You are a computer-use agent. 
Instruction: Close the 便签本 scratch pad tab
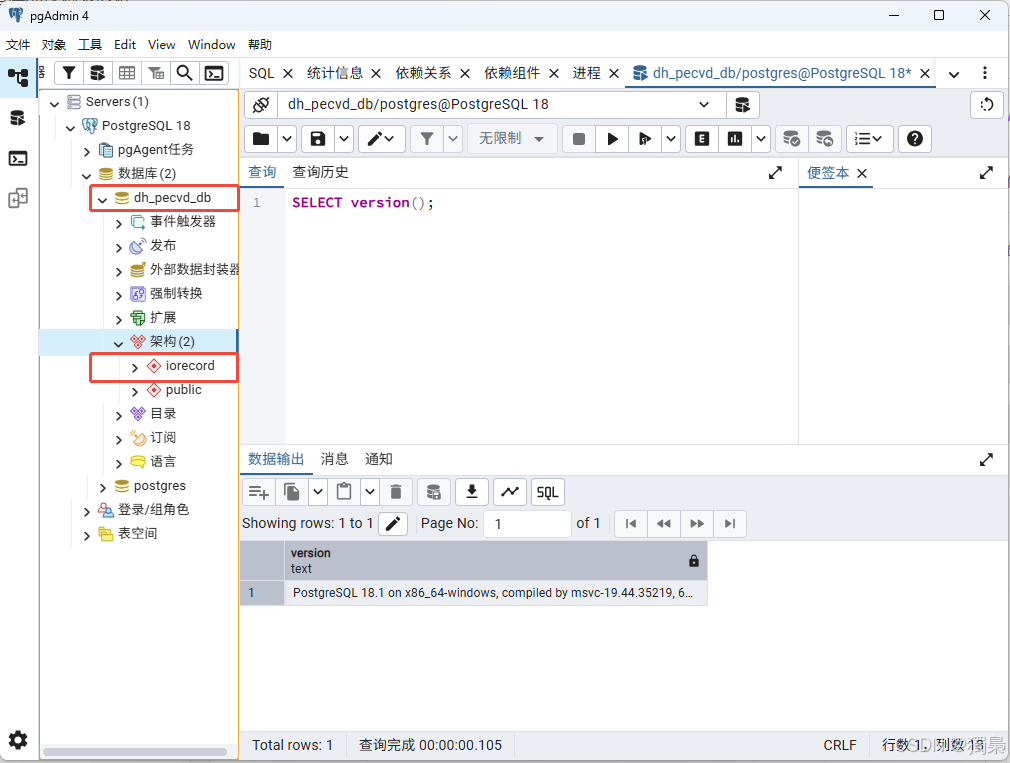tap(862, 173)
